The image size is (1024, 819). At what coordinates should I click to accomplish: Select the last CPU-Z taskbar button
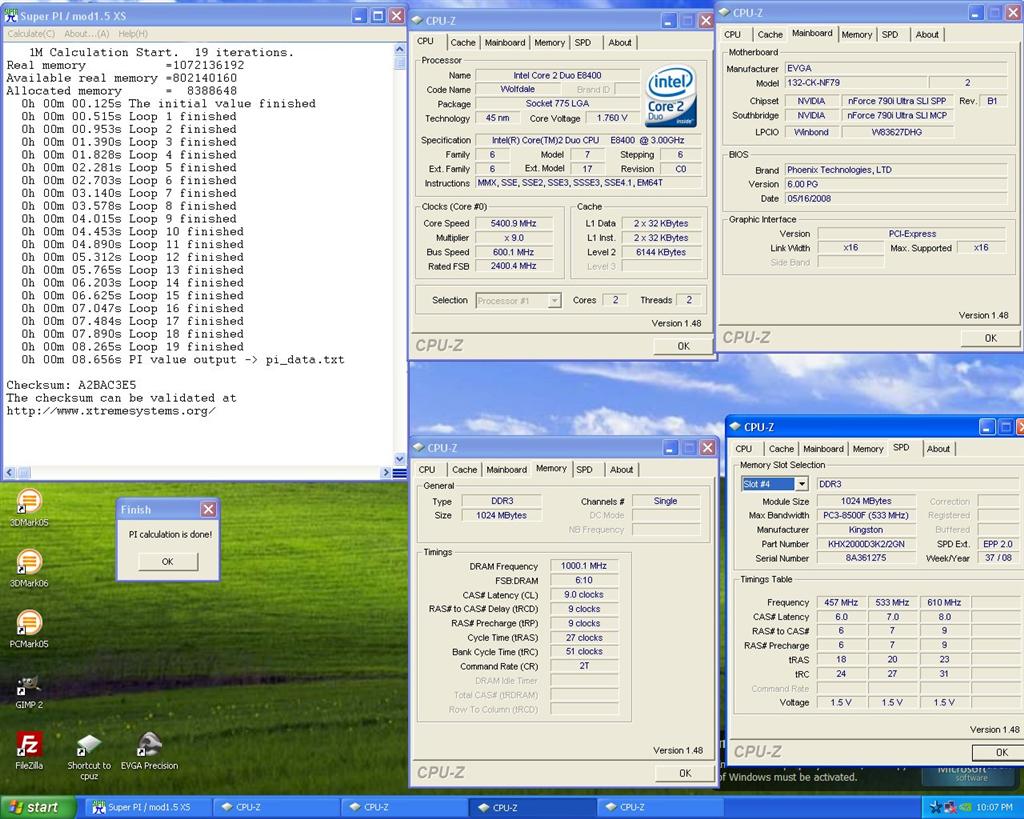pyautogui.click(x=661, y=807)
